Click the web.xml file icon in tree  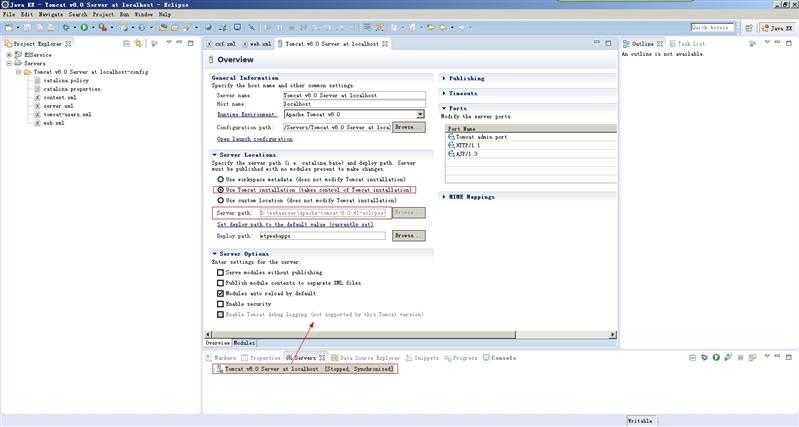click(37, 123)
